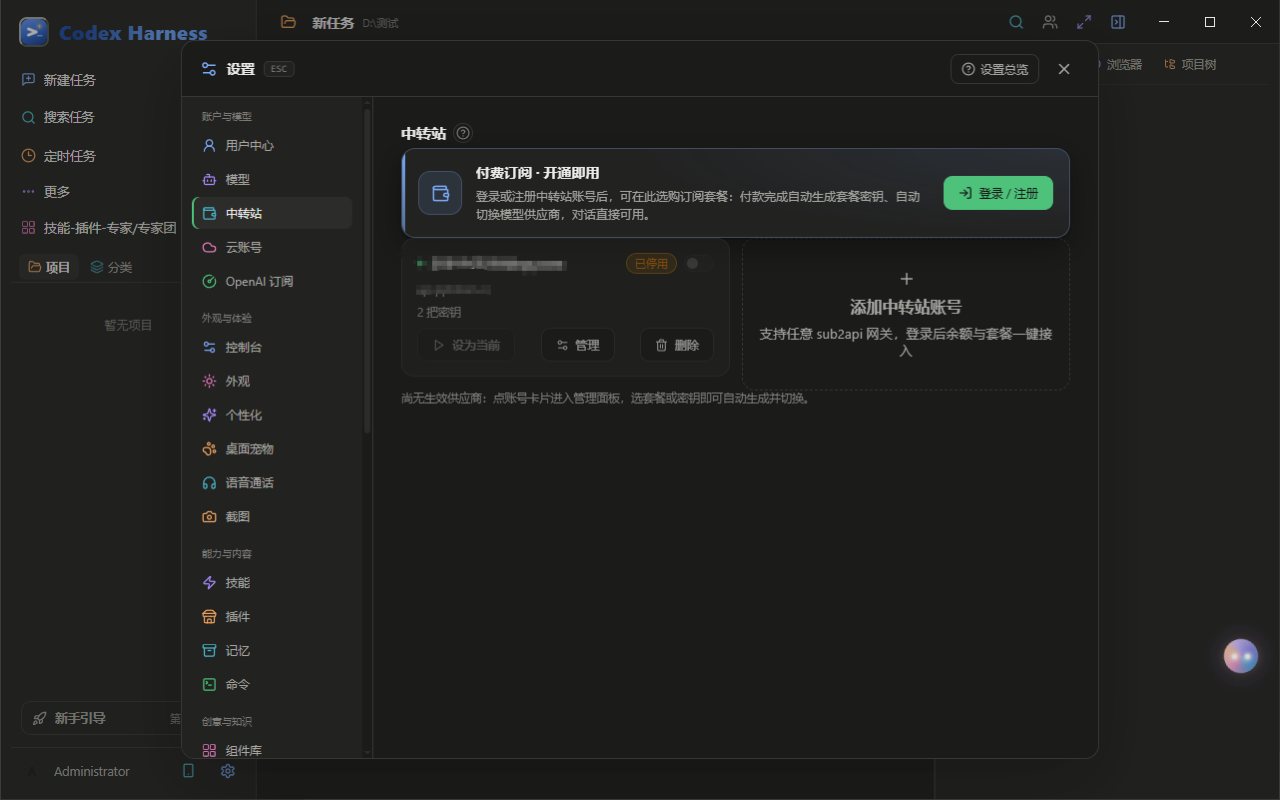Click 已停用 status badge
The image size is (1280, 800).
point(652,264)
